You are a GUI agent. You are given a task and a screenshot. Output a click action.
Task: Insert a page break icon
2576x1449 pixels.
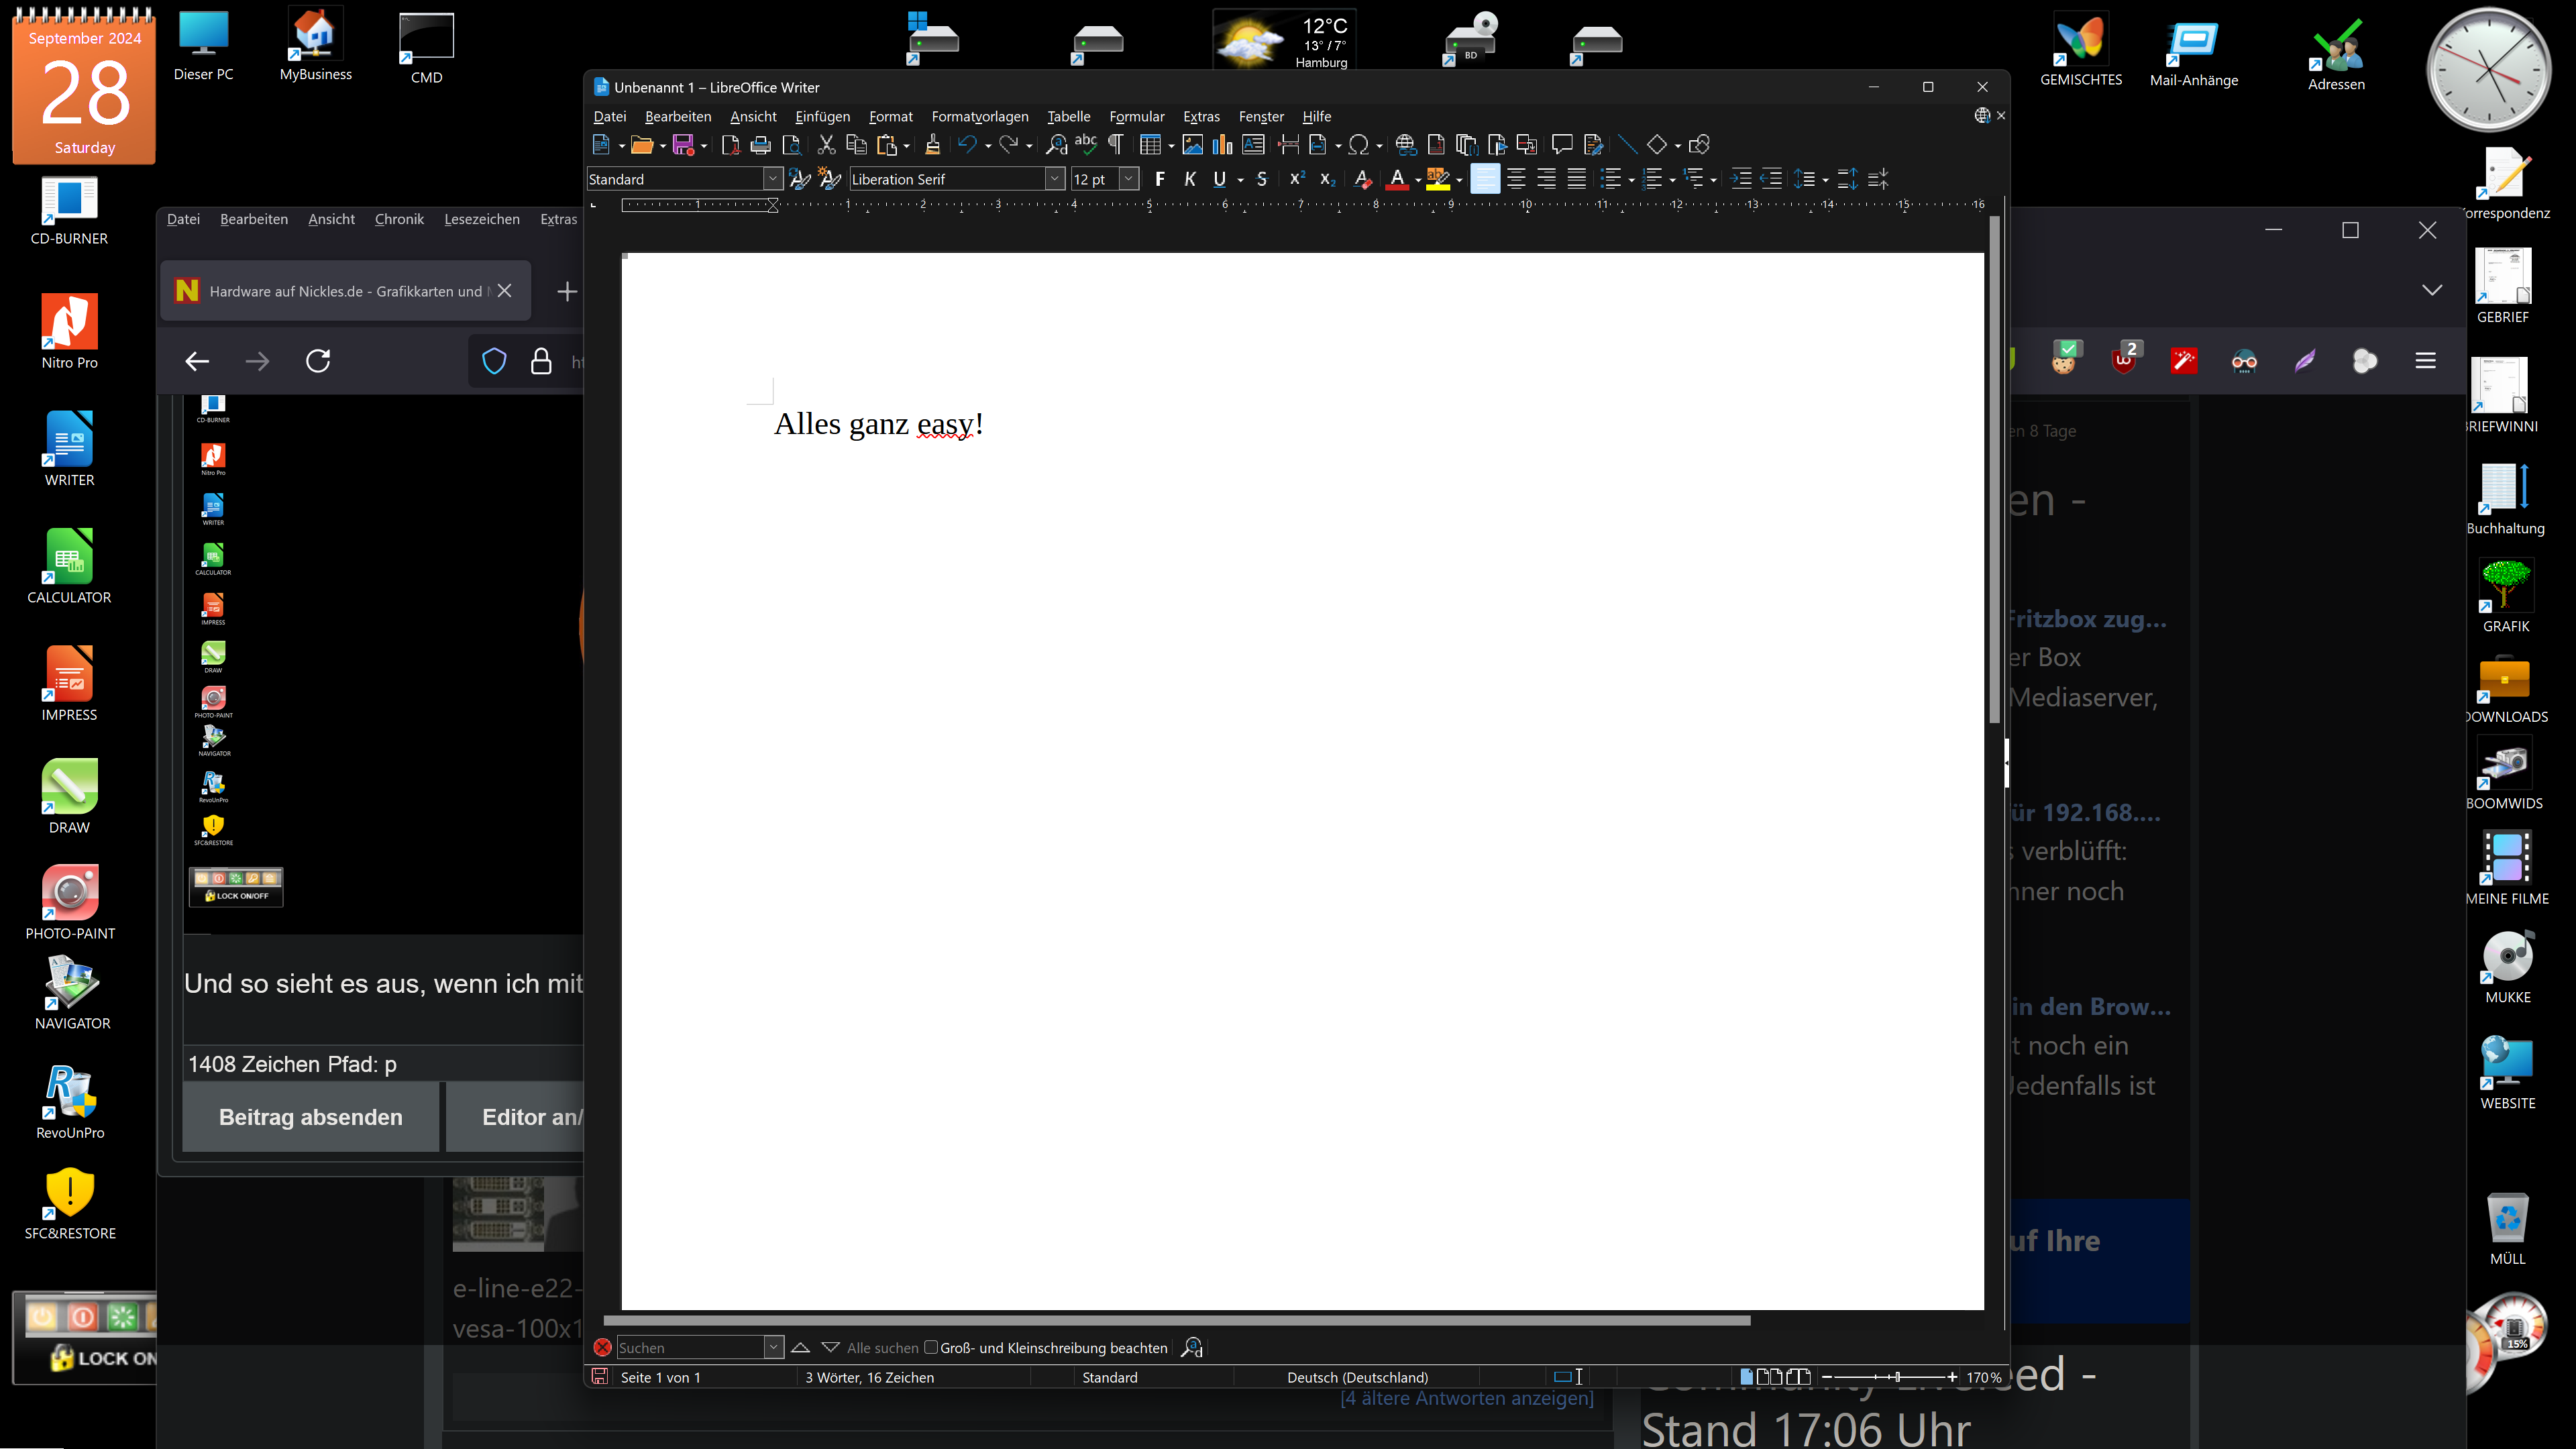(x=1288, y=146)
